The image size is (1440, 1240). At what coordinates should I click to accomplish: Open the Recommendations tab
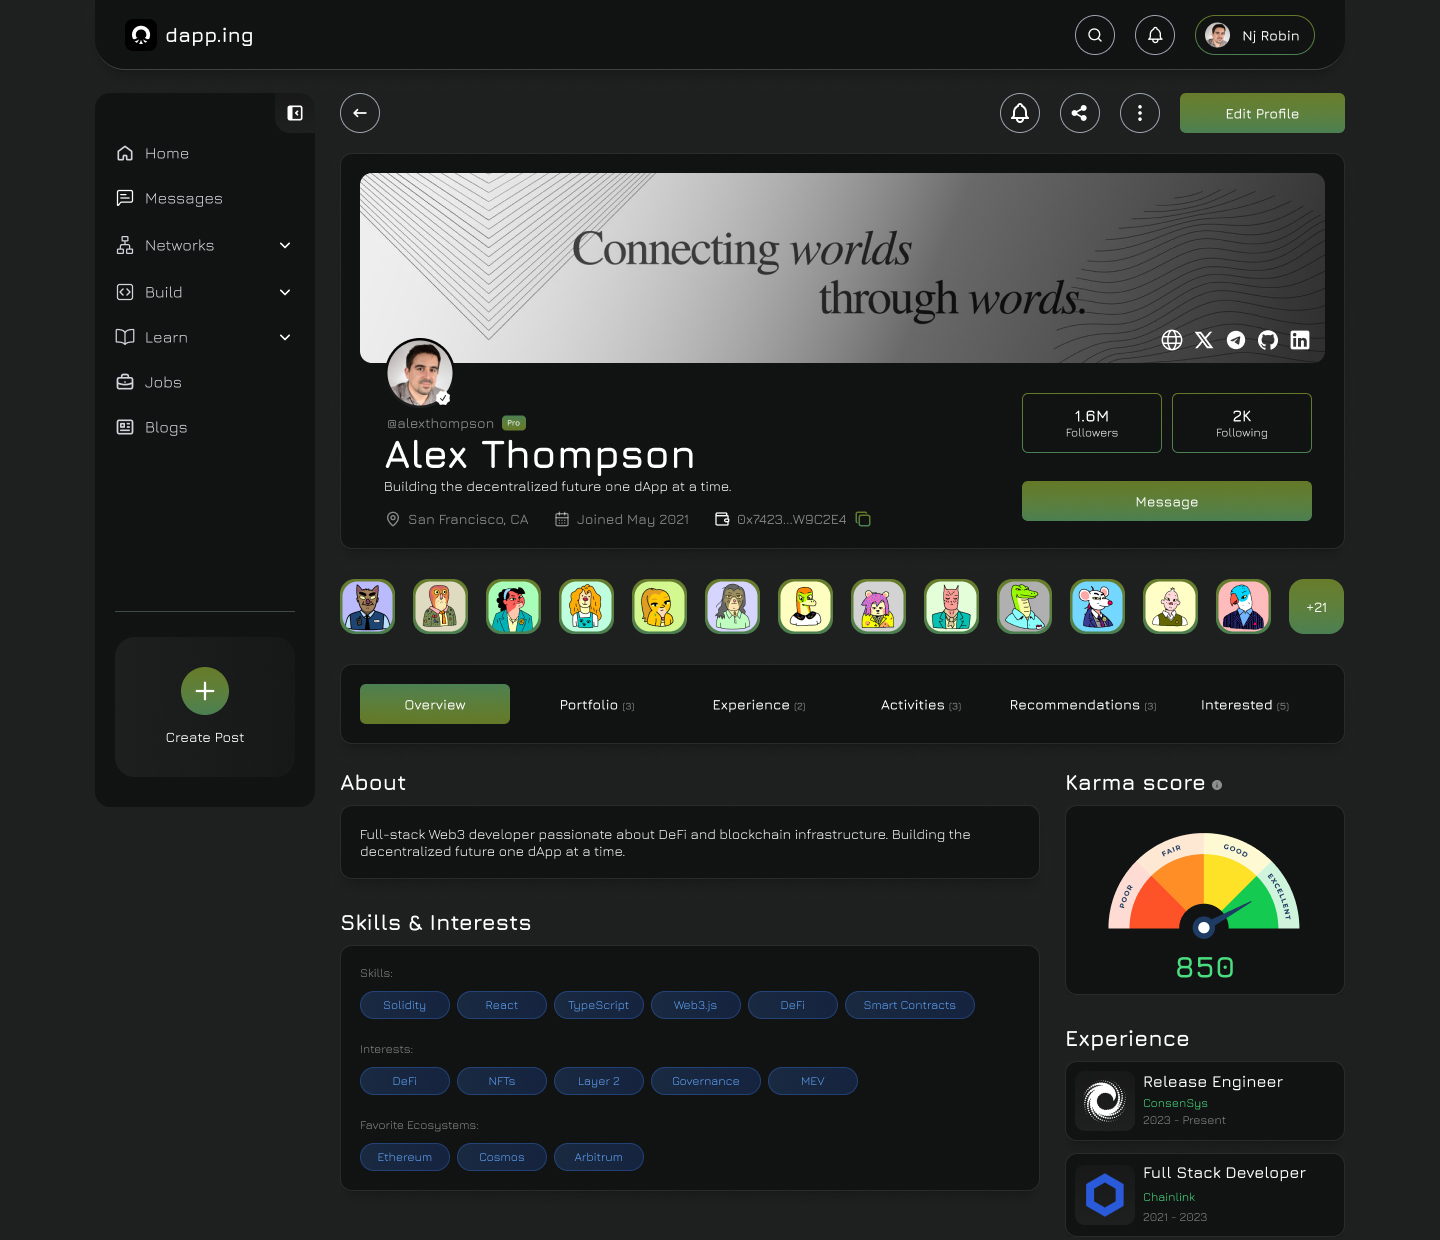tap(1082, 705)
